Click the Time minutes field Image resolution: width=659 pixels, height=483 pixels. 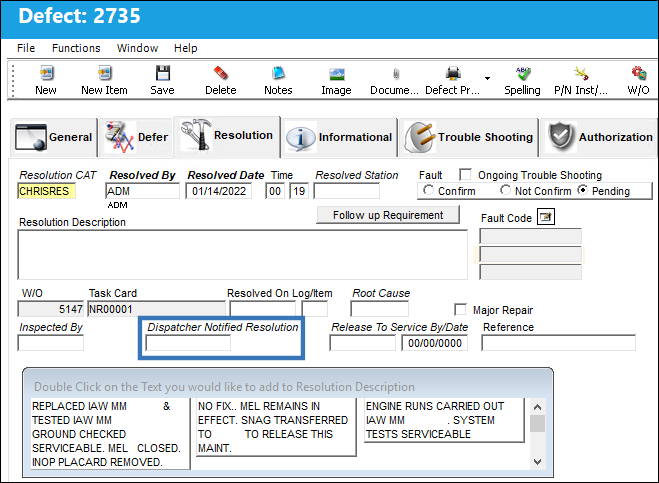coord(299,191)
